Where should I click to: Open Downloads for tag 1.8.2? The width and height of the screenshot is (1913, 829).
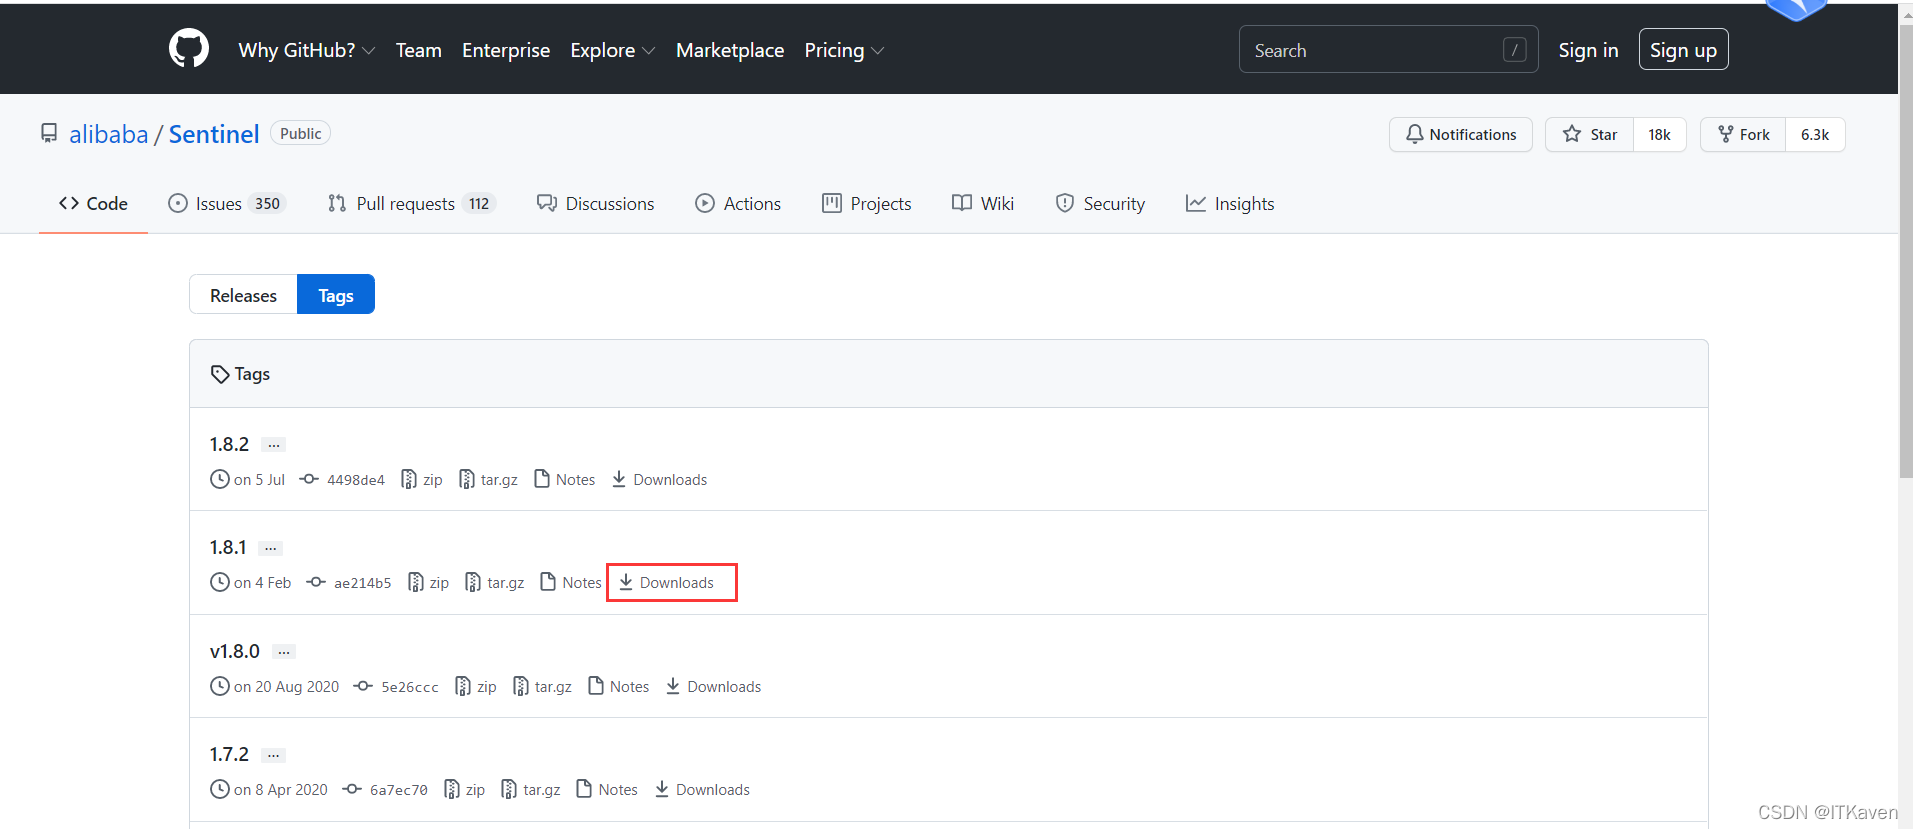coord(659,480)
